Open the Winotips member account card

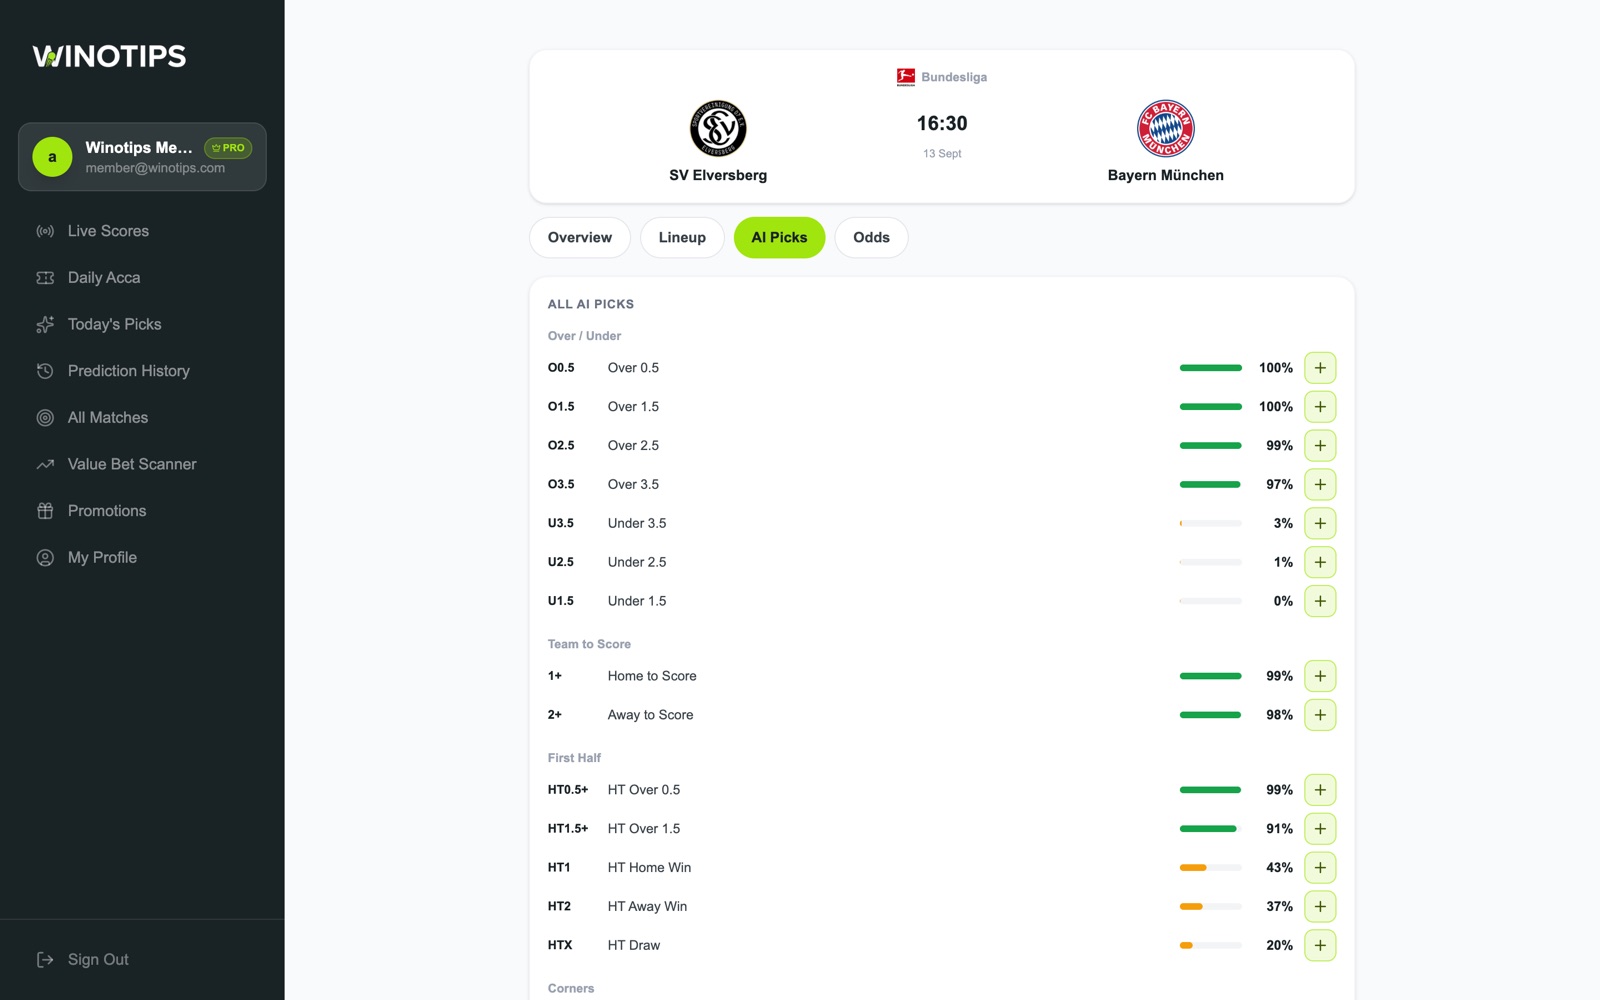tap(142, 157)
